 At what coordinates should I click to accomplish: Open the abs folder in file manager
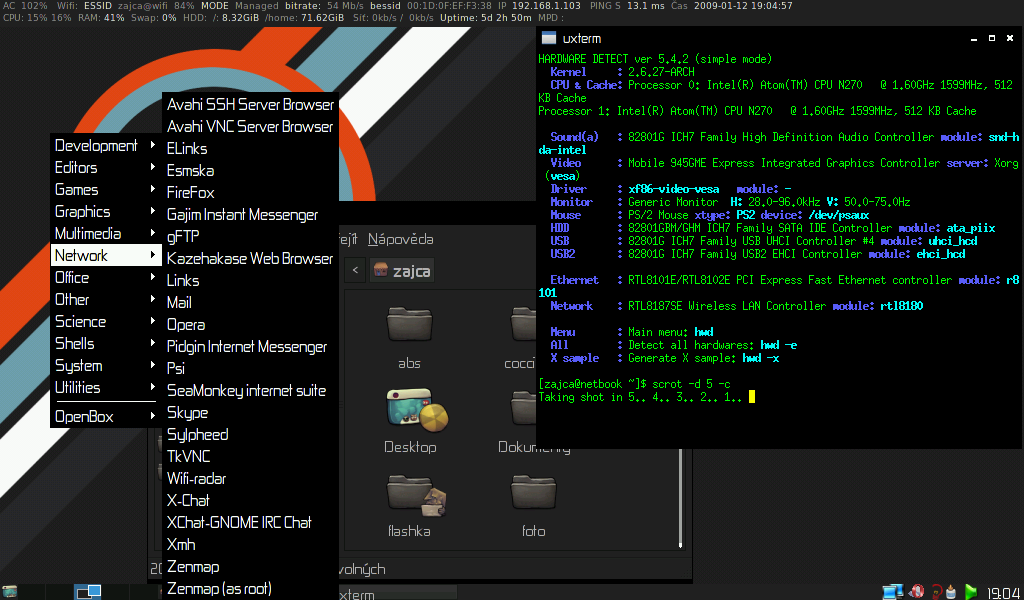409,324
